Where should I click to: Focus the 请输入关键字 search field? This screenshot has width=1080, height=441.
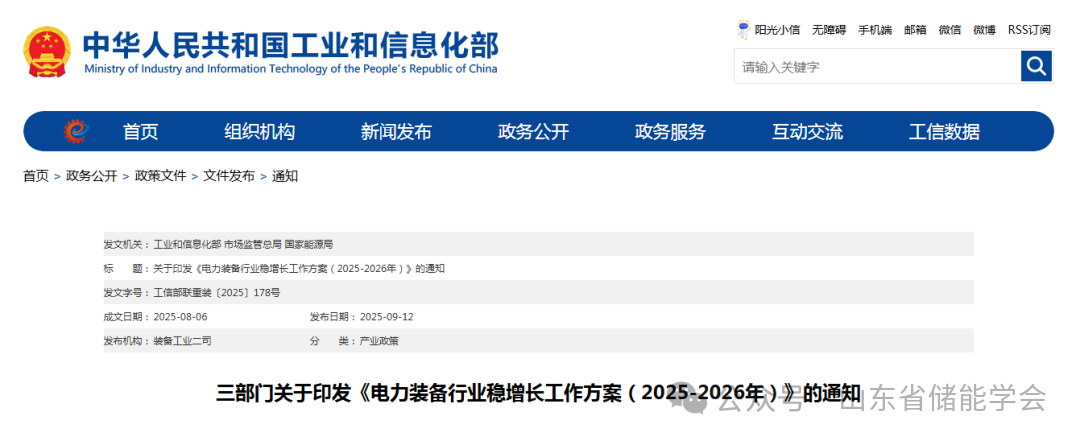[878, 67]
